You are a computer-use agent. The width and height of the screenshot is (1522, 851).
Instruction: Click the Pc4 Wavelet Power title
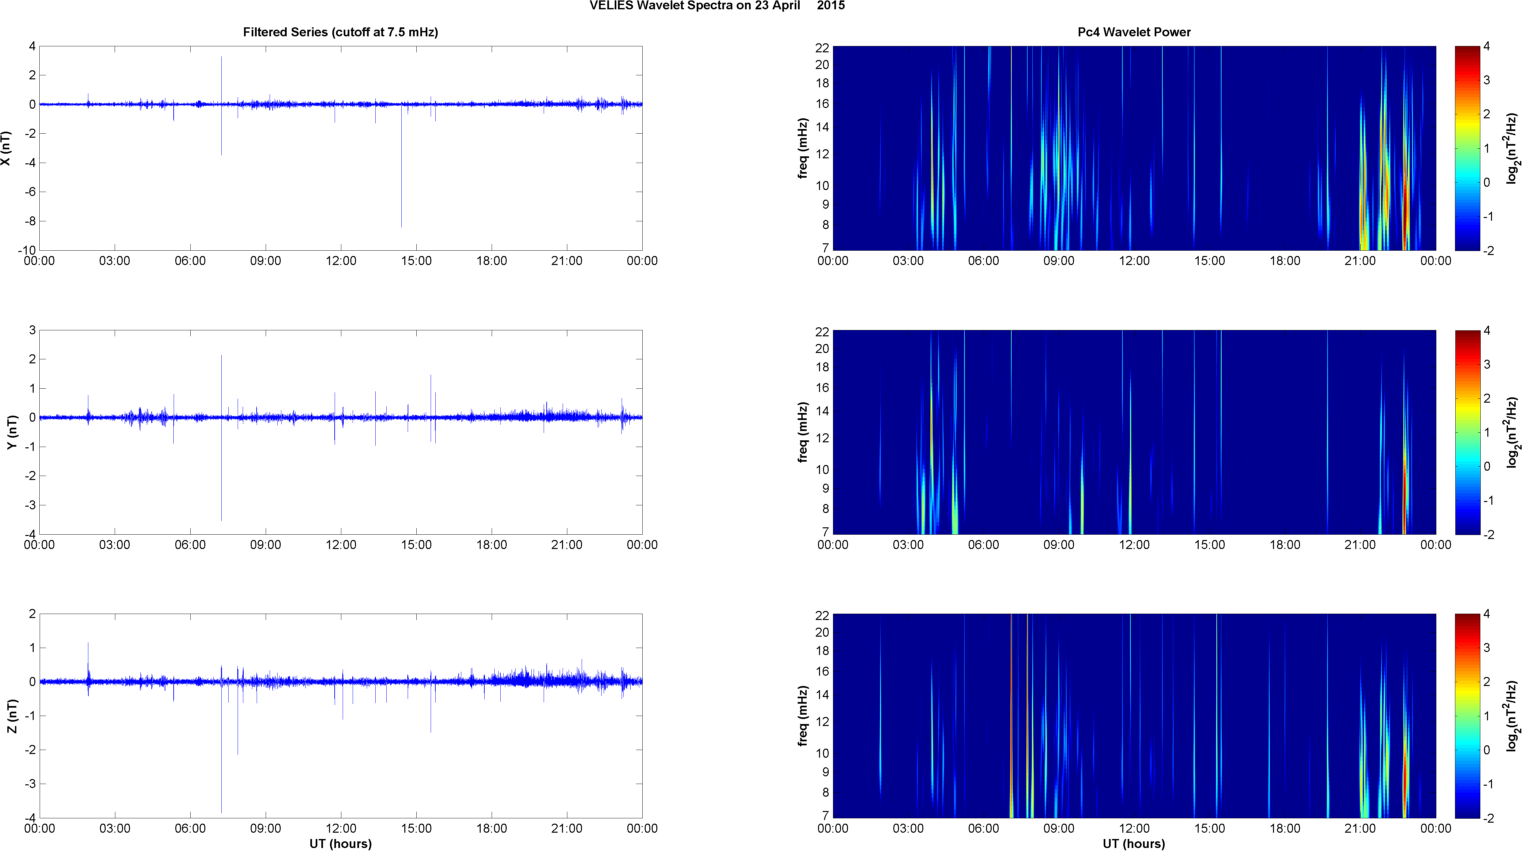(1133, 32)
